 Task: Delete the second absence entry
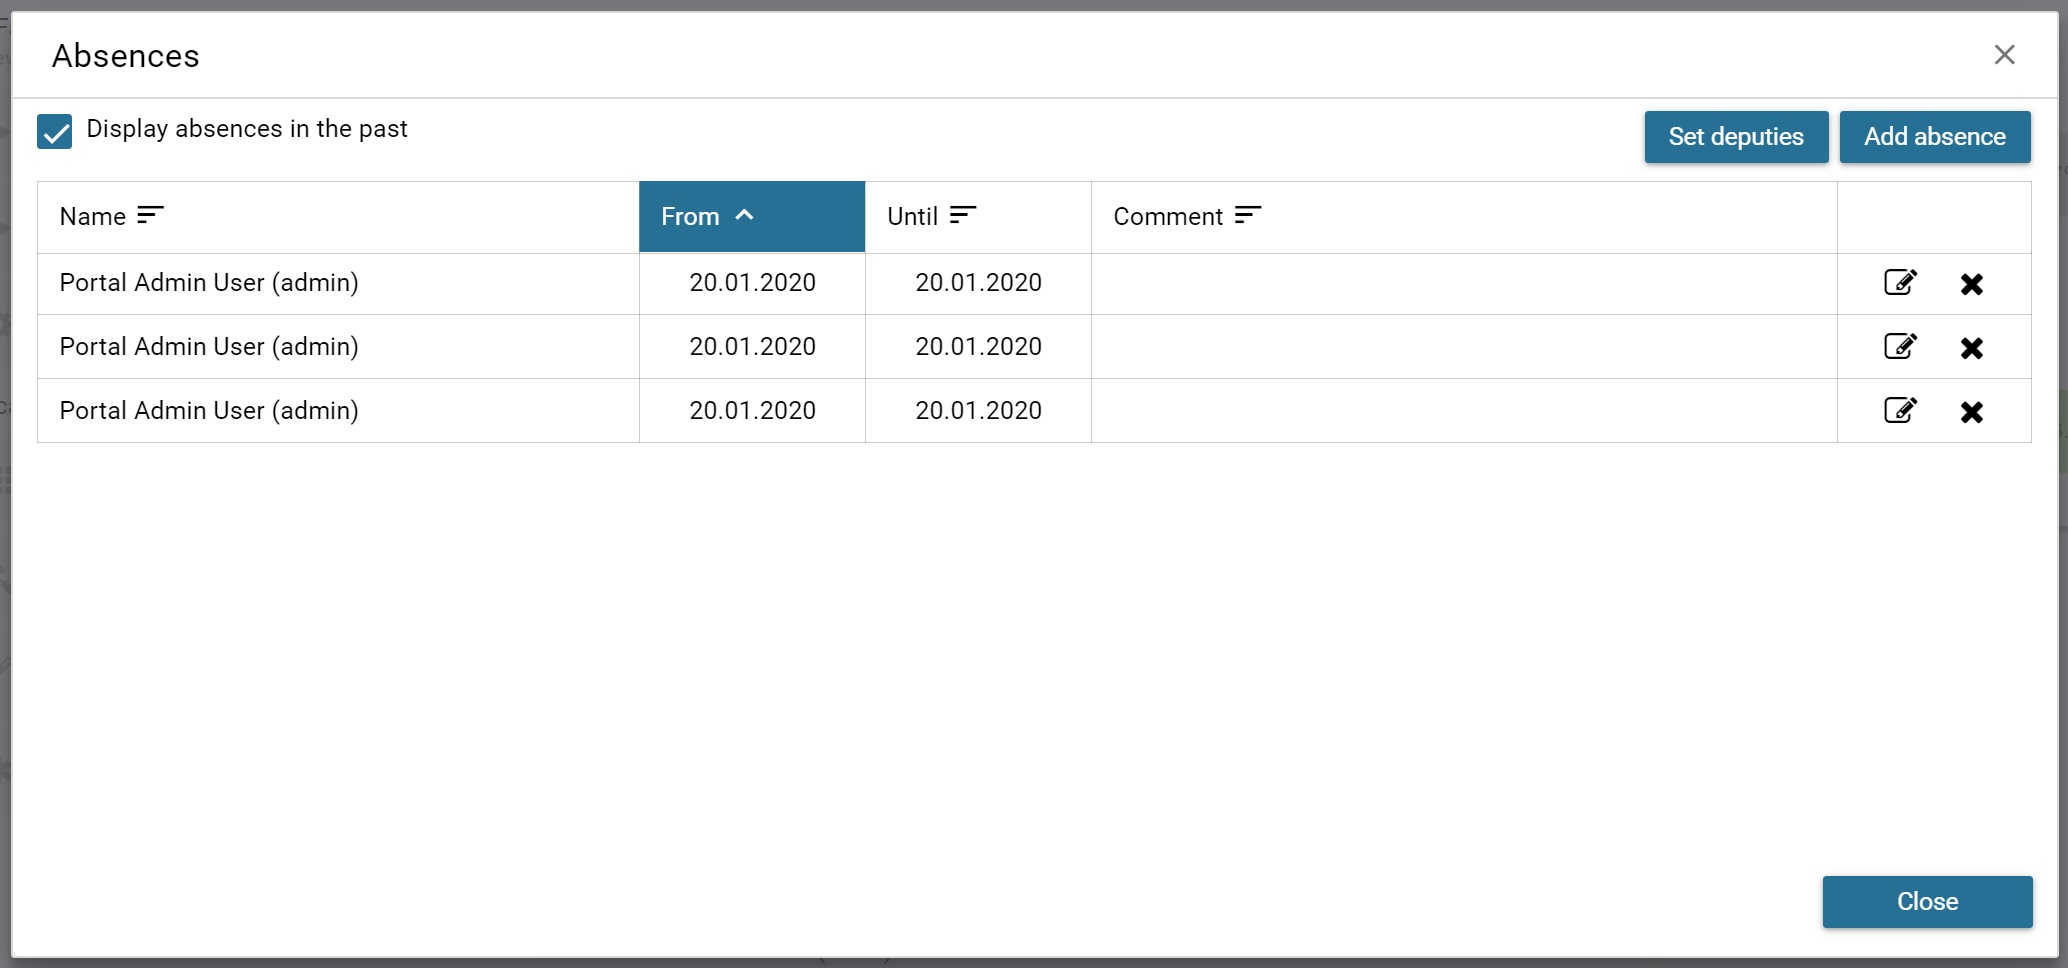point(1971,348)
